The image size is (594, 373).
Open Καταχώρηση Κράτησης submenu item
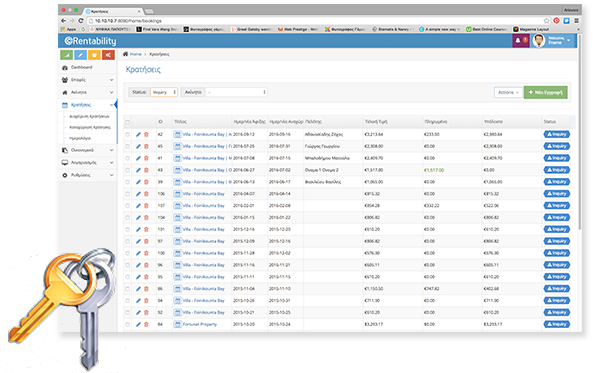click(90, 127)
